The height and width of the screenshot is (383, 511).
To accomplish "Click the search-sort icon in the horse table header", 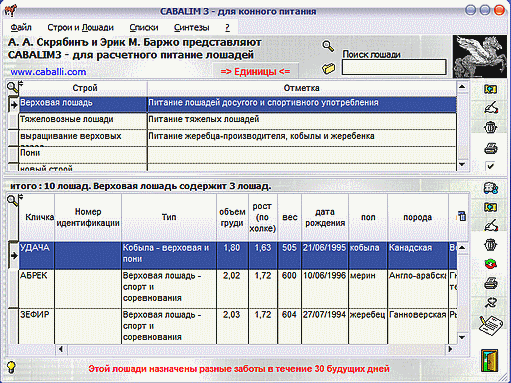I will [14, 200].
